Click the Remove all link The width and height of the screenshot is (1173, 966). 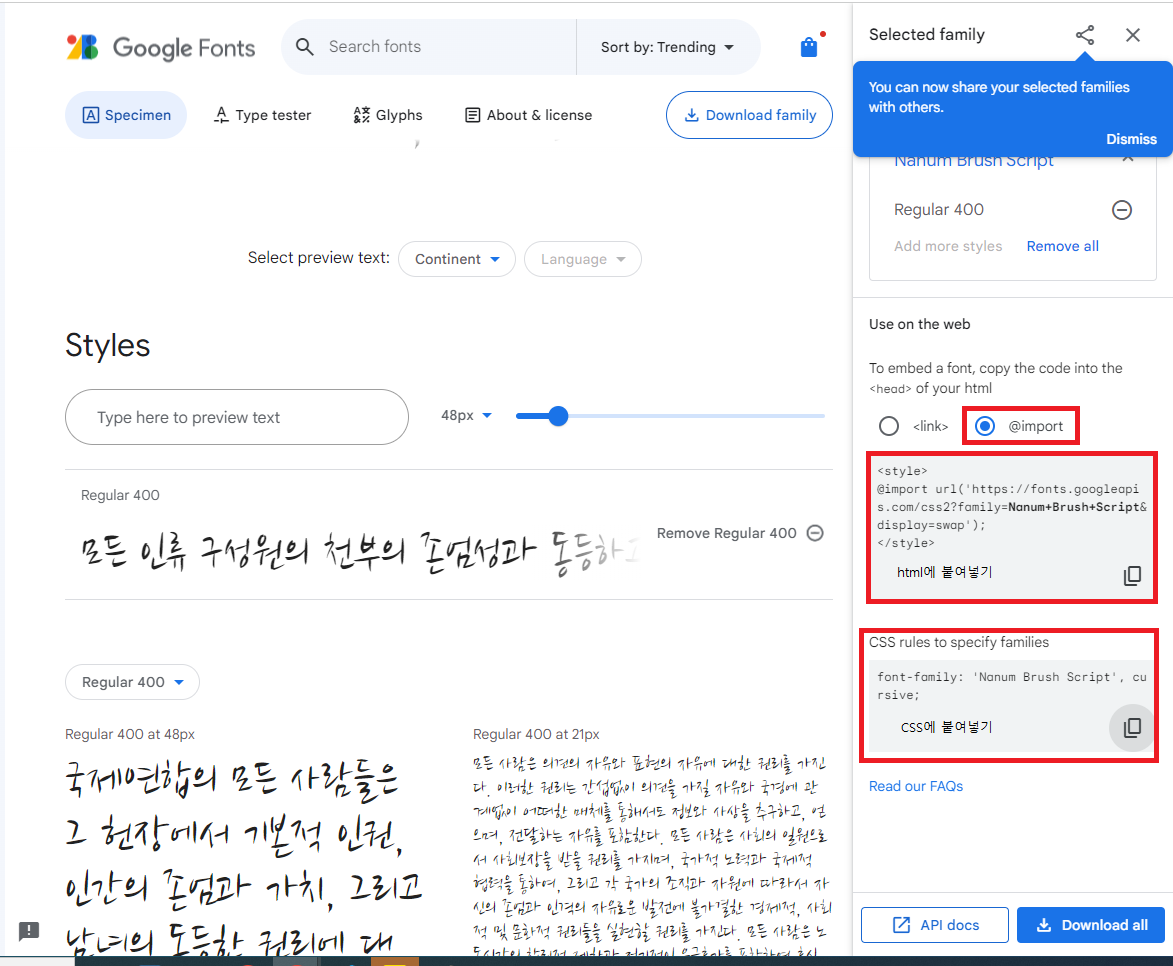pyautogui.click(x=1062, y=246)
